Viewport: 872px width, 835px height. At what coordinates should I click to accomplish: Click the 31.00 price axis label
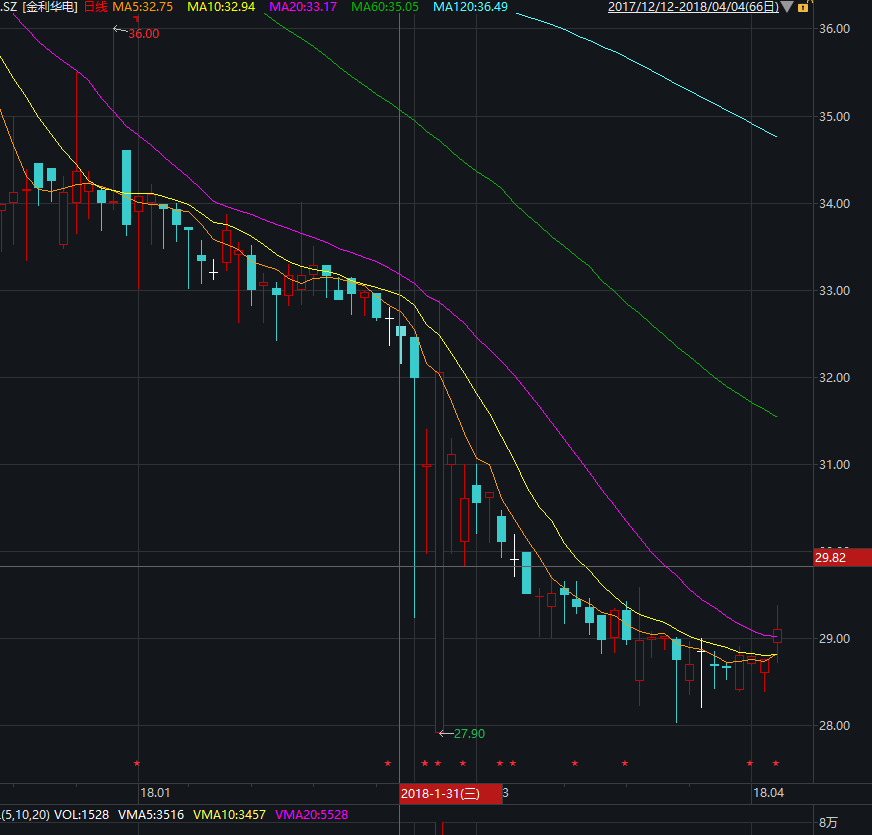[834, 465]
